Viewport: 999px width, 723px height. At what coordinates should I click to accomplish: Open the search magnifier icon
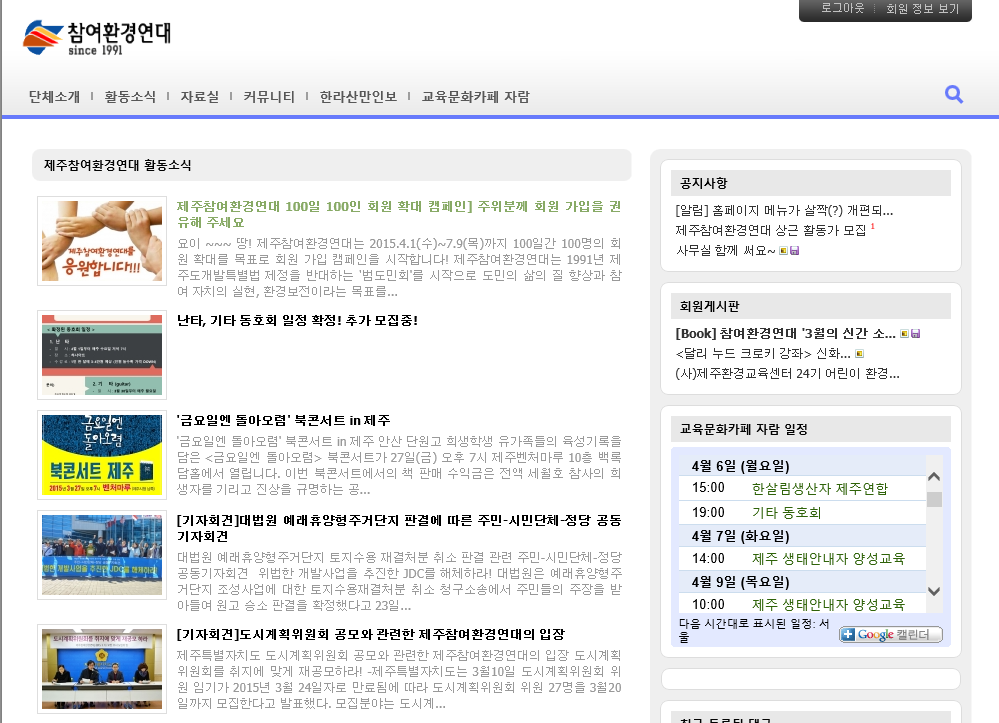click(x=953, y=94)
